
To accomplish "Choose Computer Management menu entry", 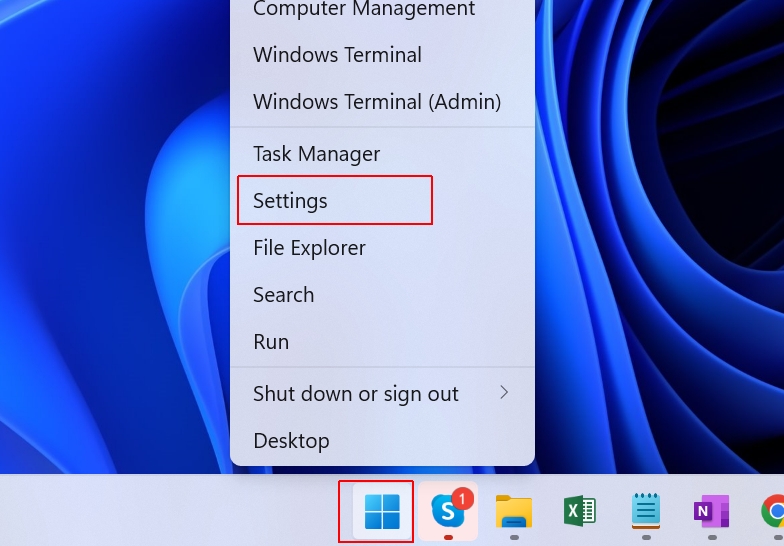I will [x=382, y=8].
